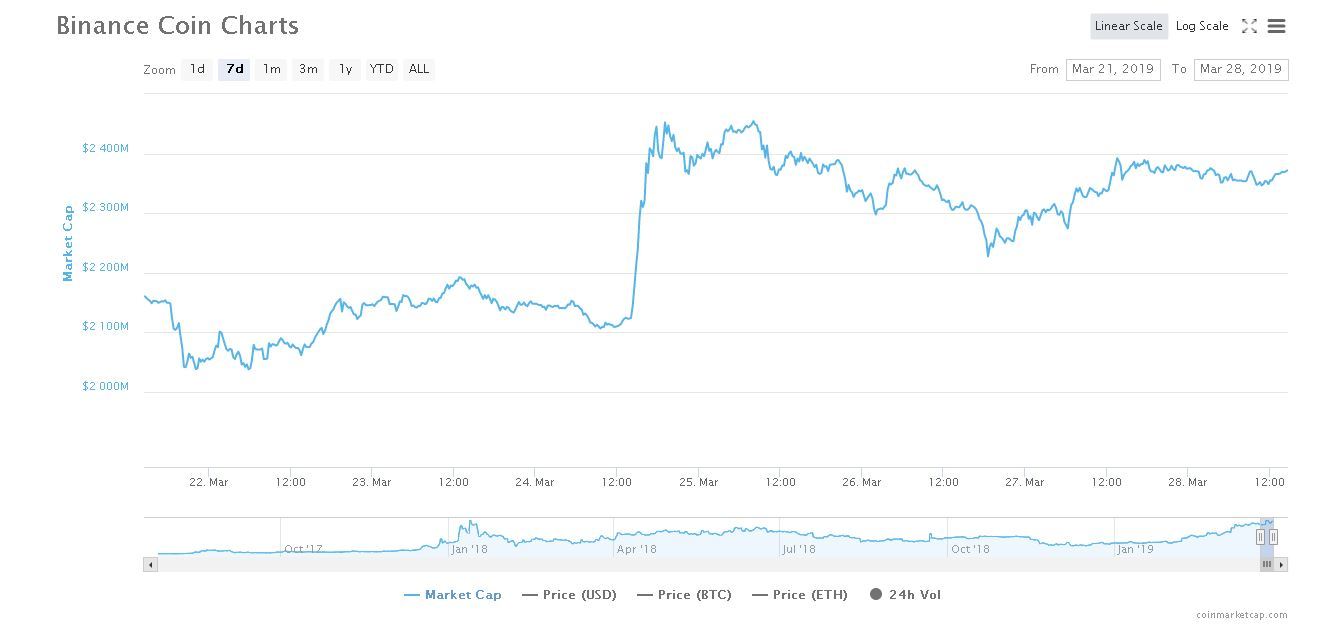
Task: Select the 1m zoom range
Action: (271, 70)
